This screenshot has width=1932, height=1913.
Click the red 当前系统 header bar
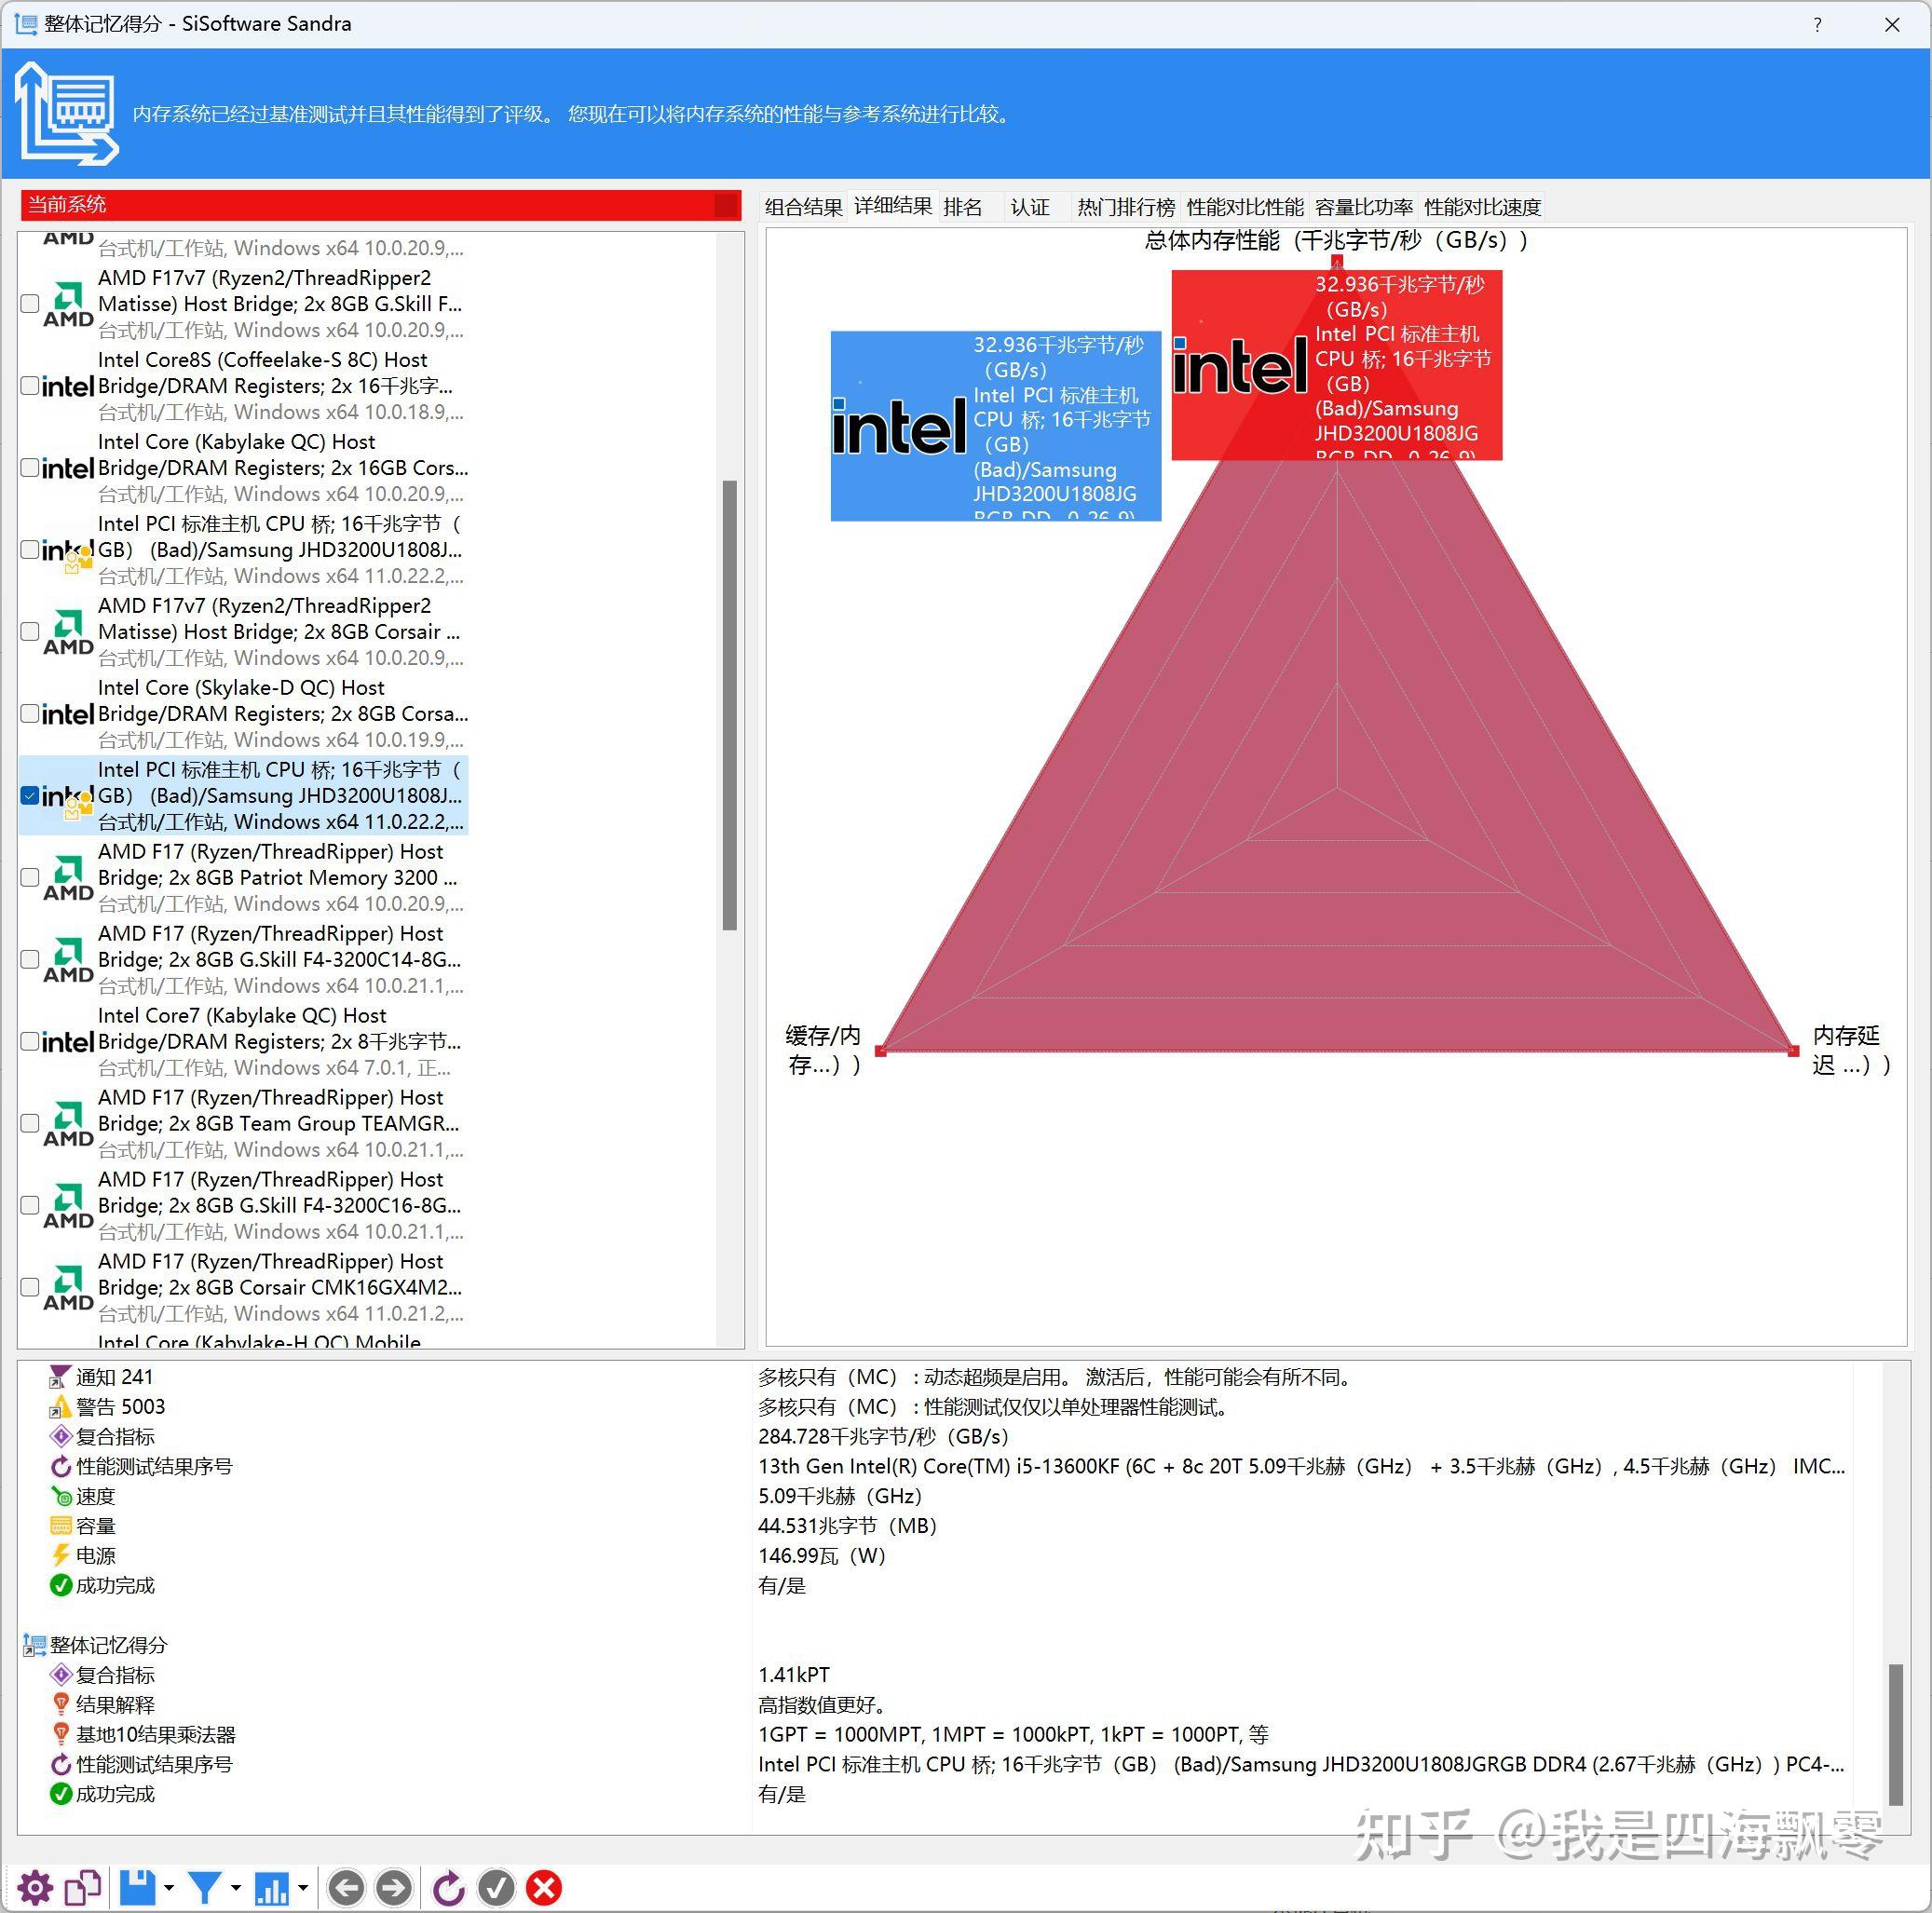(380, 205)
